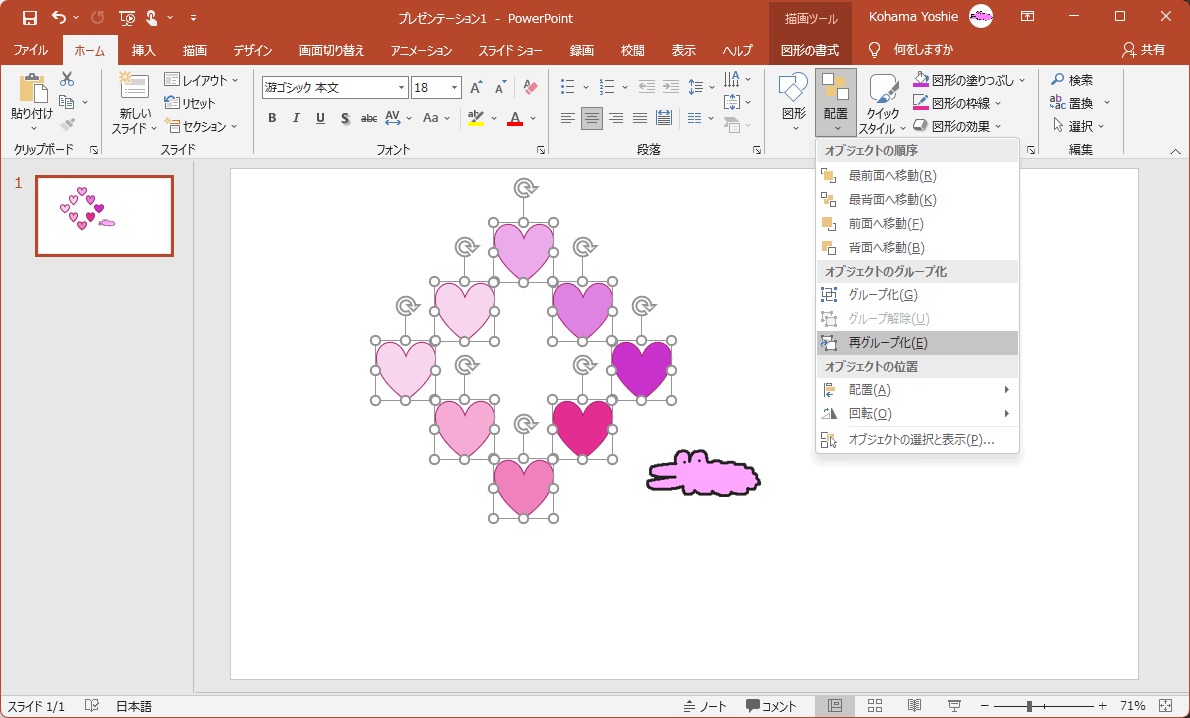Open the 配置(A) submenu
Screen dimensions: 1190x718
(x=917, y=389)
